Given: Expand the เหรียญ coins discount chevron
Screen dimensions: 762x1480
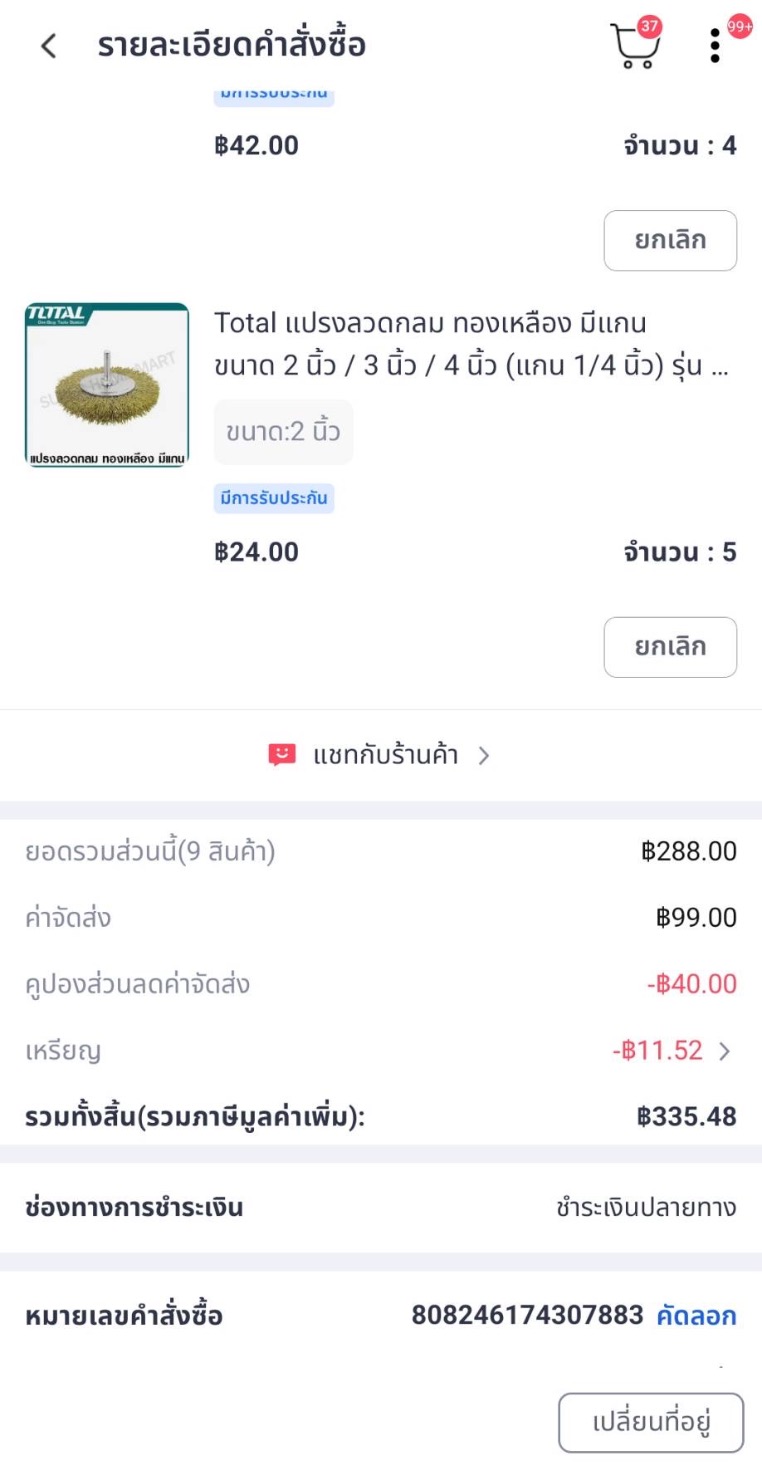Looking at the screenshot, I should (725, 1051).
